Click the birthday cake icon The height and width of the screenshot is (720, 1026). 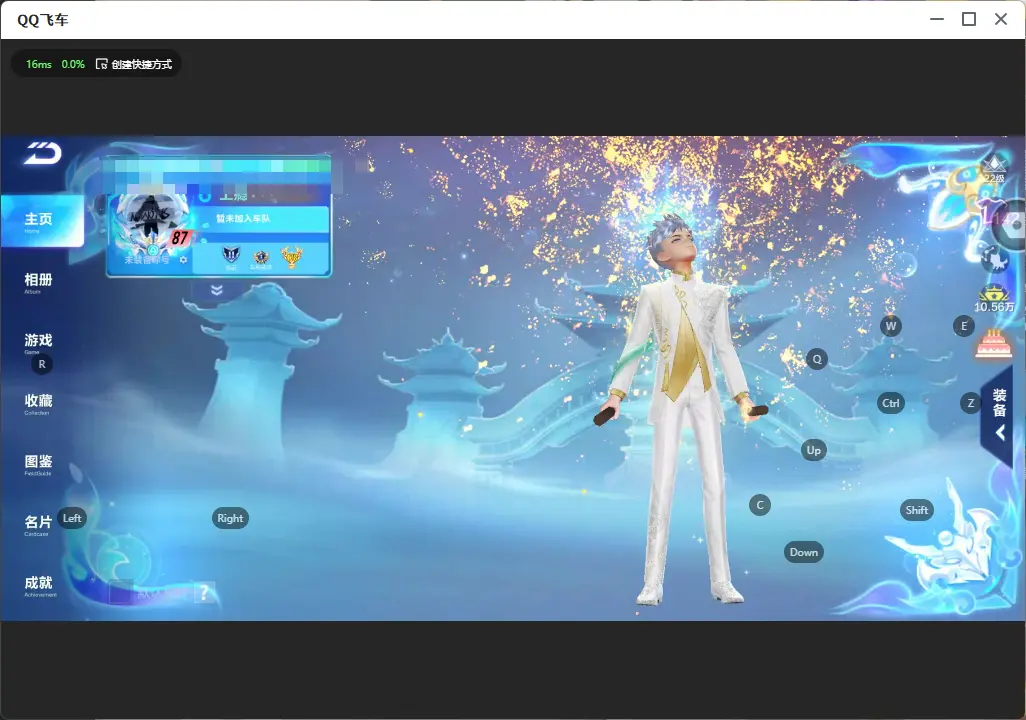[x=993, y=344]
